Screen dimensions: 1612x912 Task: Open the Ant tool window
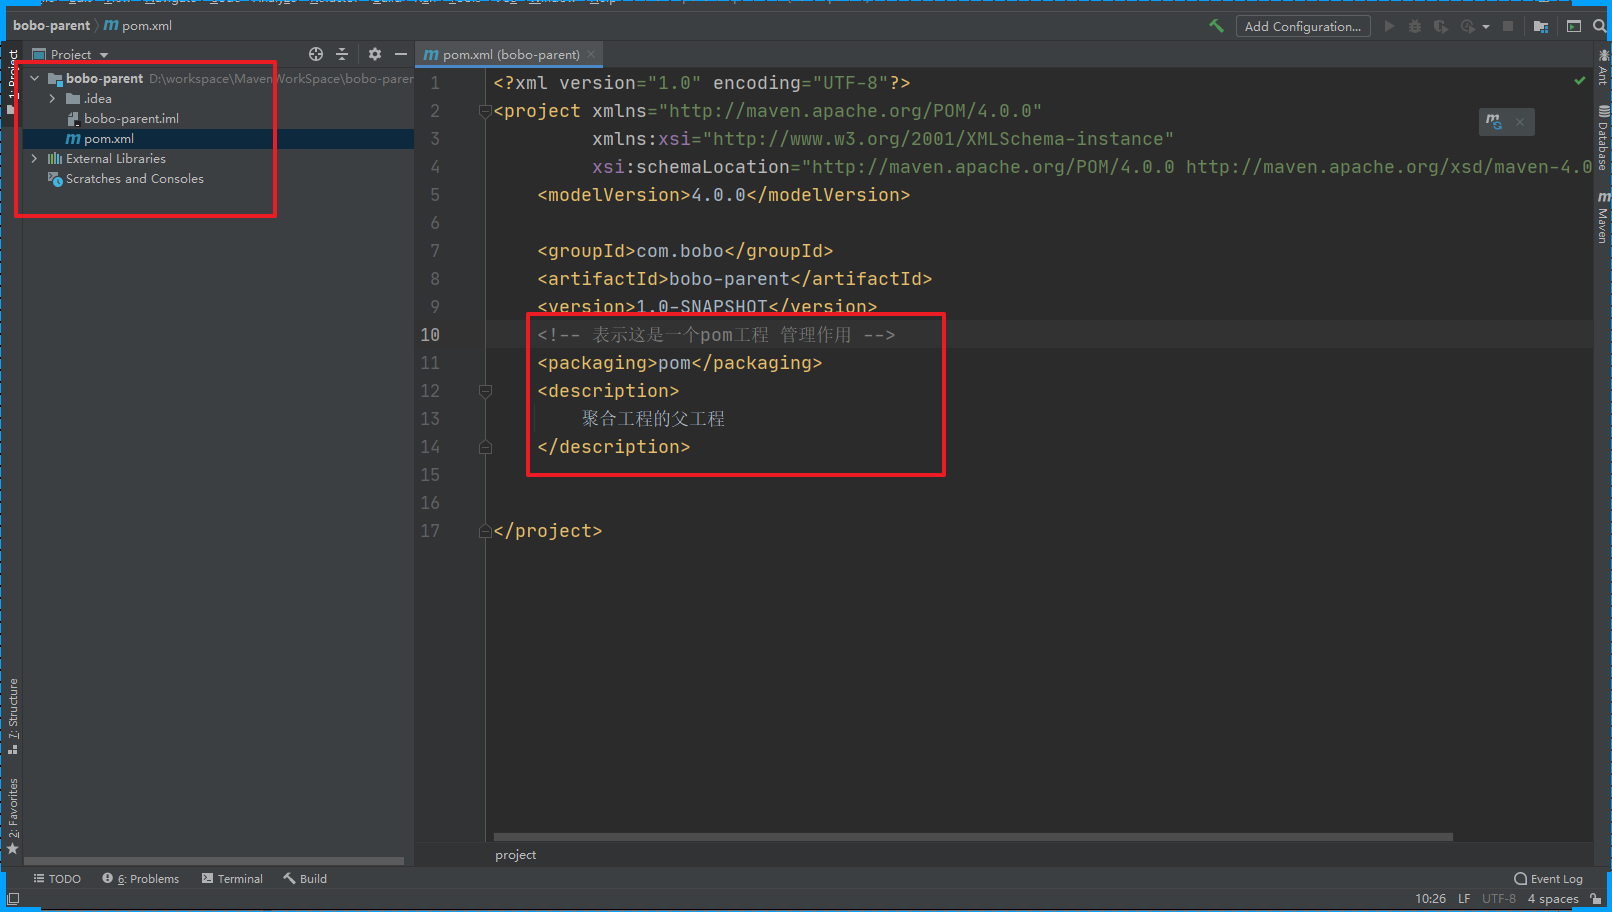tap(1603, 67)
